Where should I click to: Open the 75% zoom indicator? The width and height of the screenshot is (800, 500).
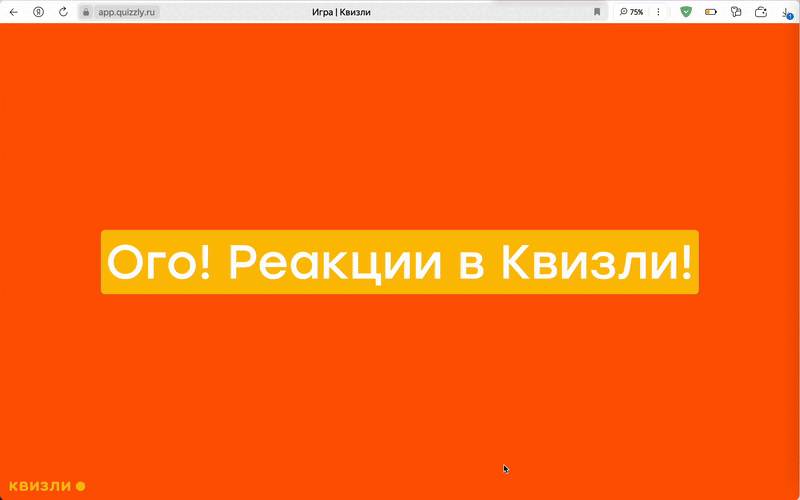click(632, 12)
